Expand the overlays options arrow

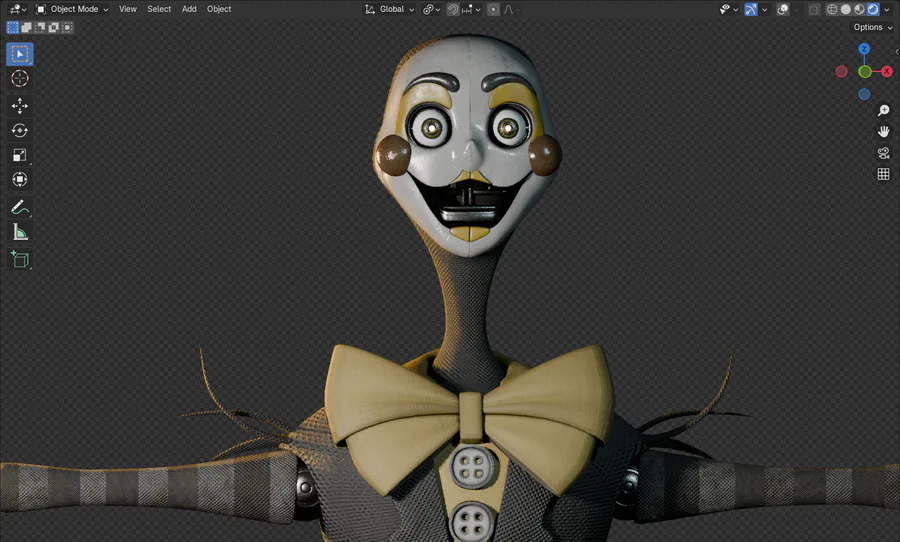point(796,9)
